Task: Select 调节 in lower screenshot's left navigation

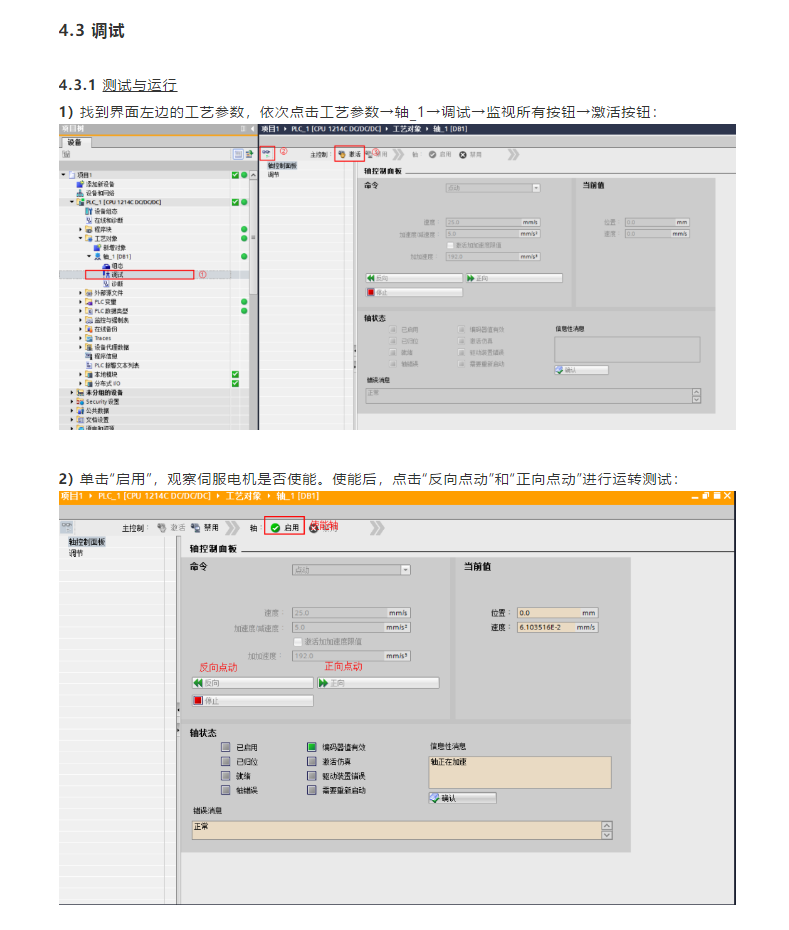Action: [76, 552]
